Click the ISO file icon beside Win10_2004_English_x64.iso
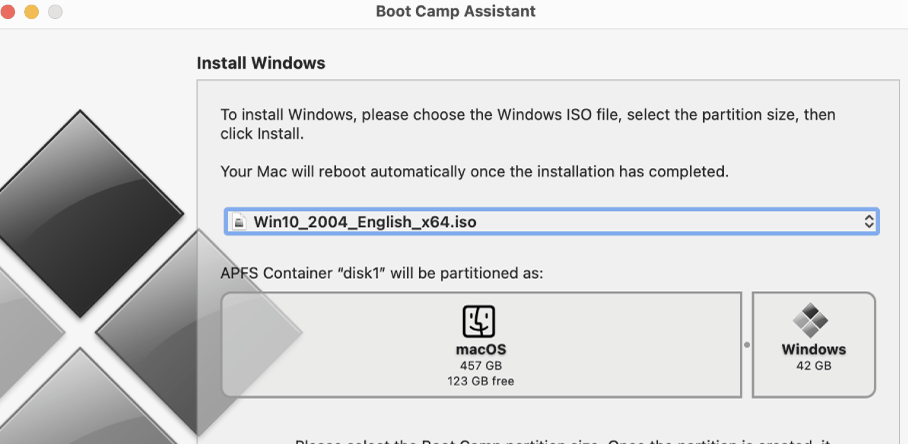This screenshot has height=444, width=908. coord(239,222)
